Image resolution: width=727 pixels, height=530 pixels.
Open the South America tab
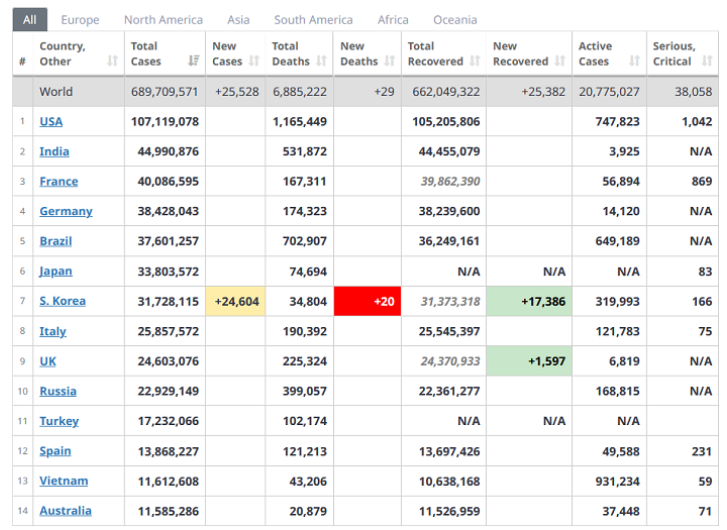(313, 19)
